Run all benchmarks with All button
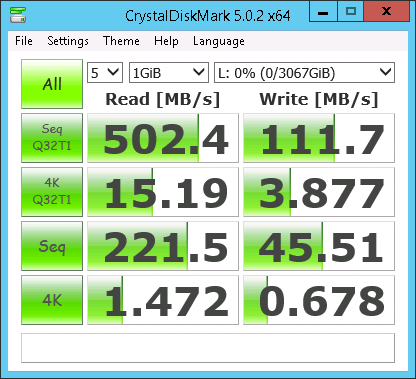The image size is (416, 379). [52, 84]
